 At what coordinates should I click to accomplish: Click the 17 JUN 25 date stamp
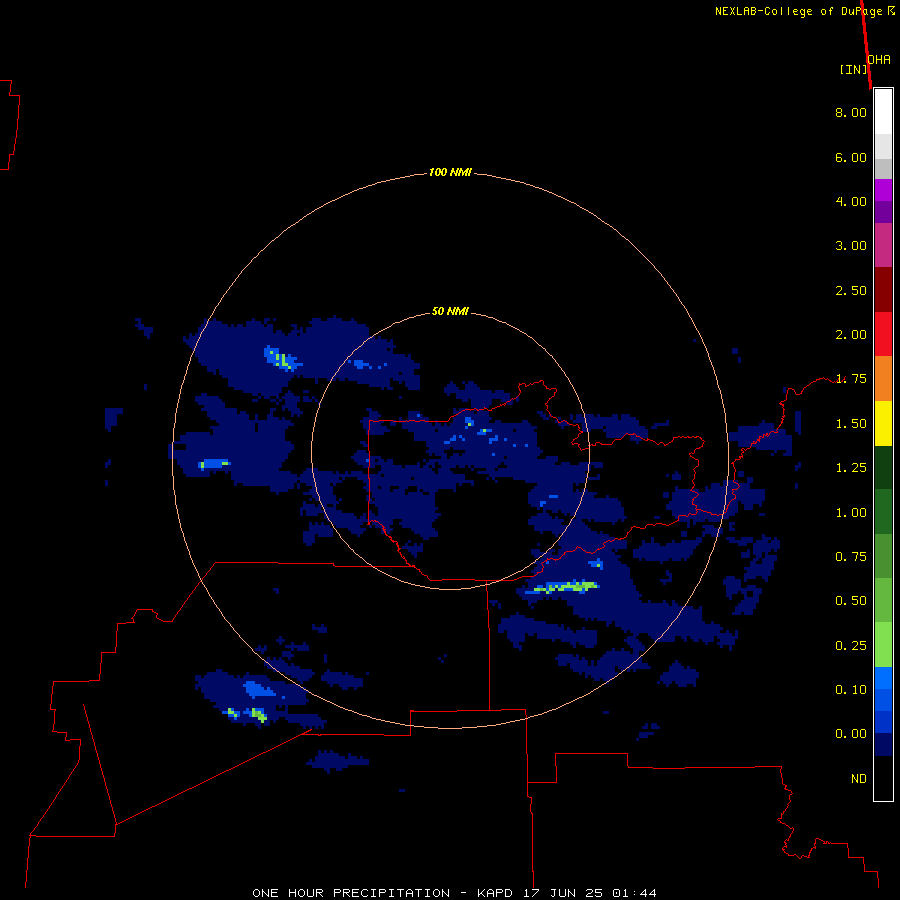click(x=562, y=893)
